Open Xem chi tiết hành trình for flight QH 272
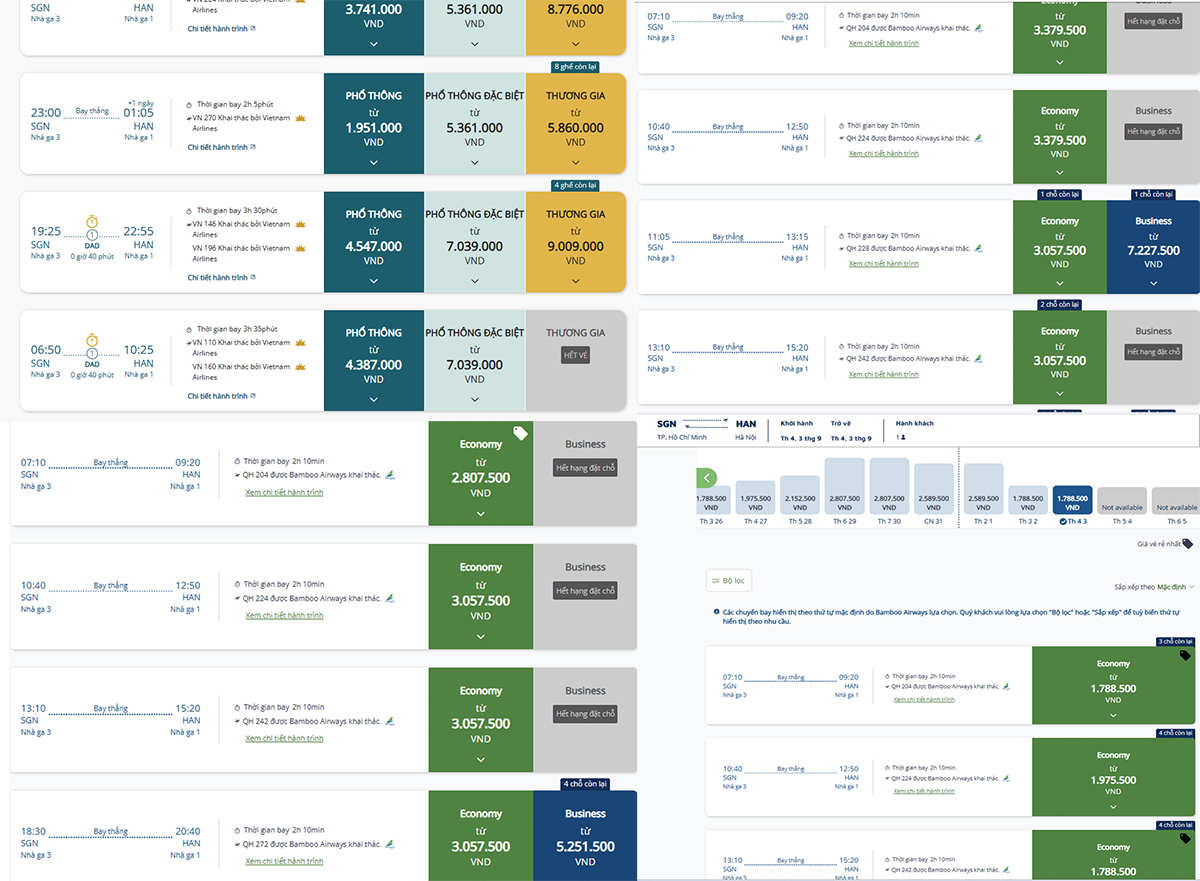1200x881 pixels. [x=284, y=861]
